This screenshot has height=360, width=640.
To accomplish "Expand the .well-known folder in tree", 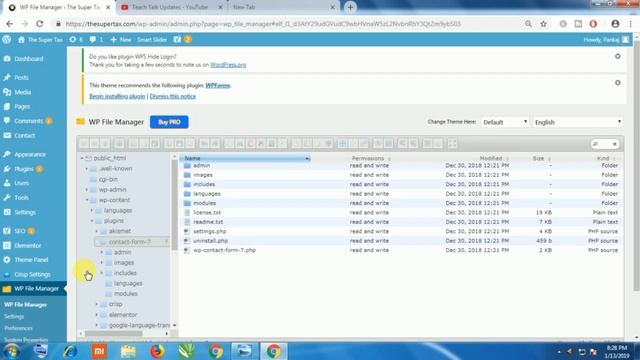I will (x=87, y=169).
